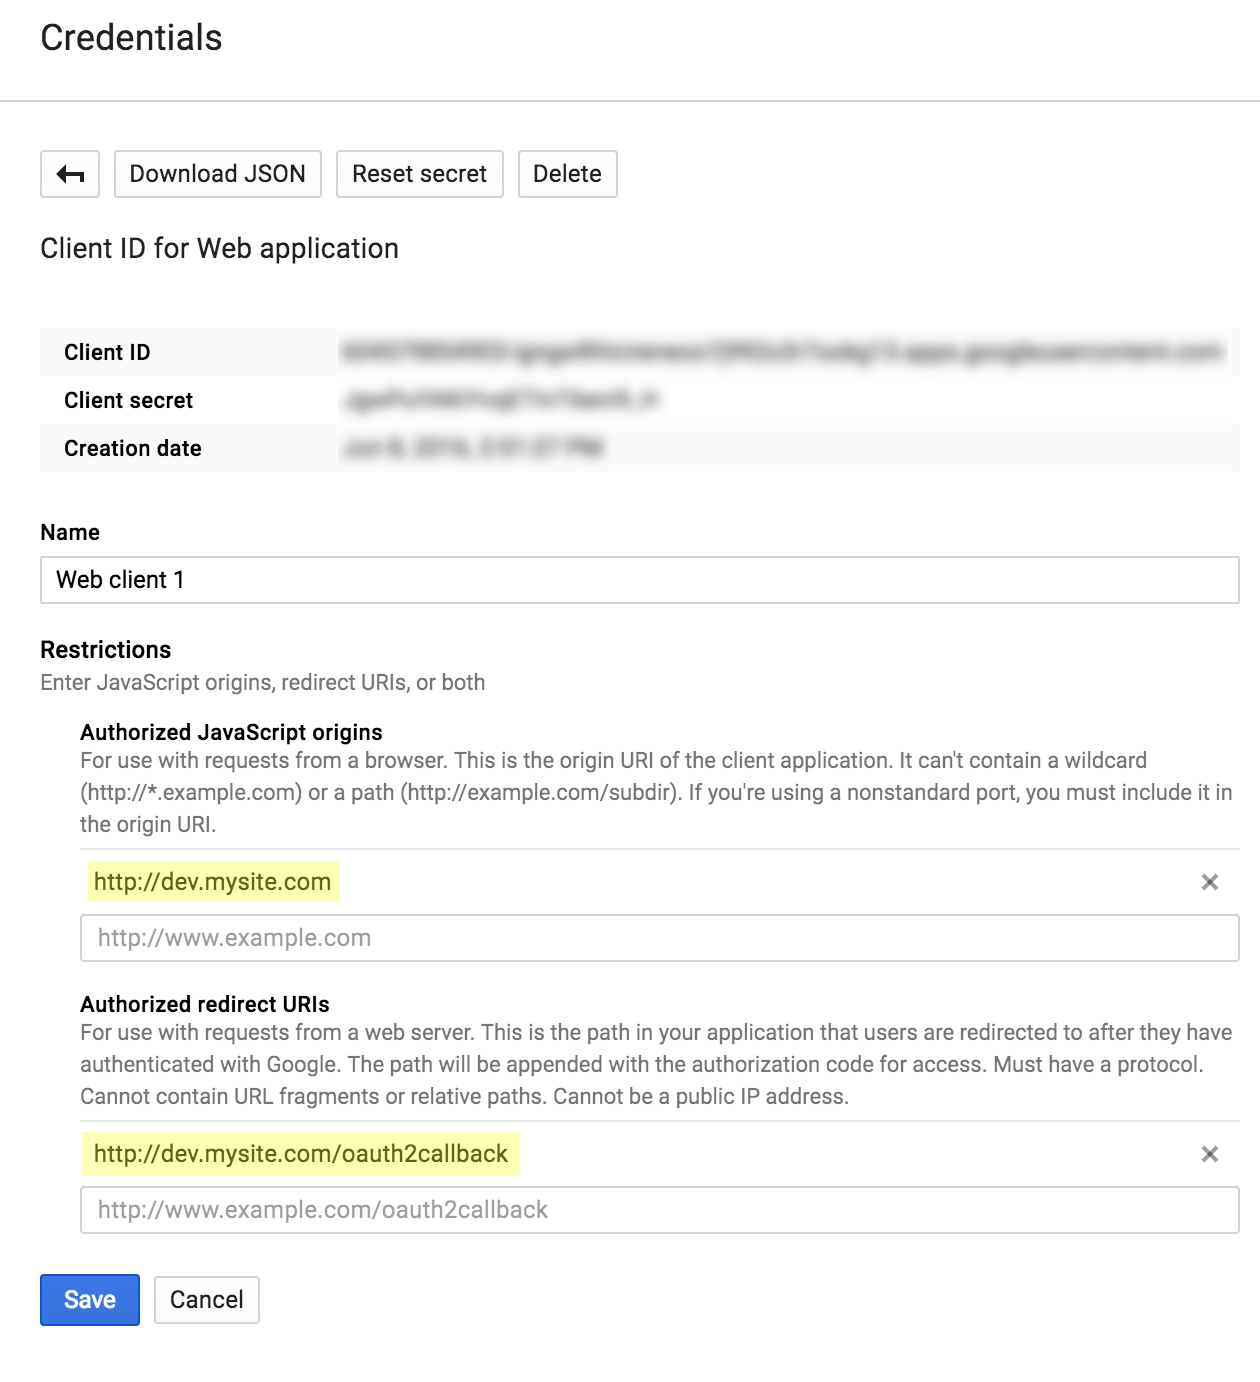Viewport: 1260px width, 1382px height.
Task: Click the Authorized JavaScript origins label
Action: click(231, 732)
